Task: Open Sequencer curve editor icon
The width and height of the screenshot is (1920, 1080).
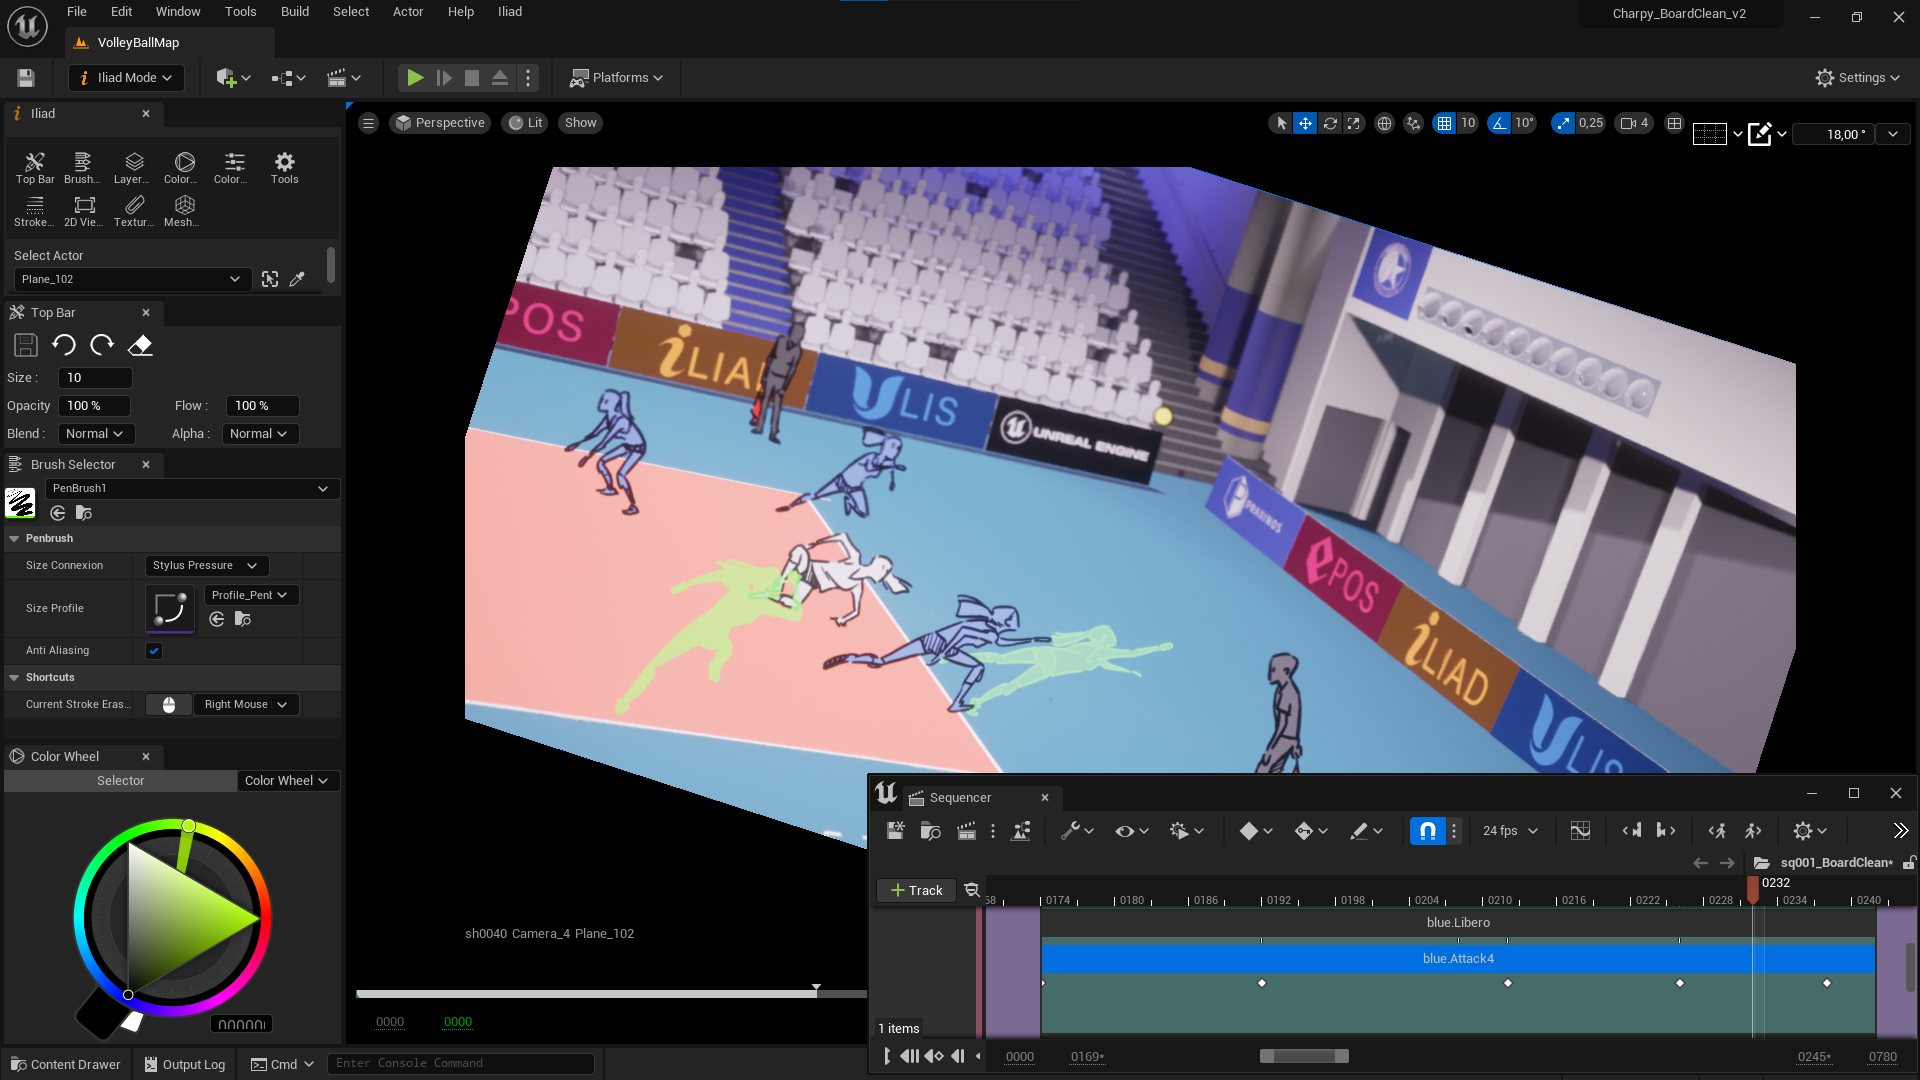Action: click(x=1580, y=831)
